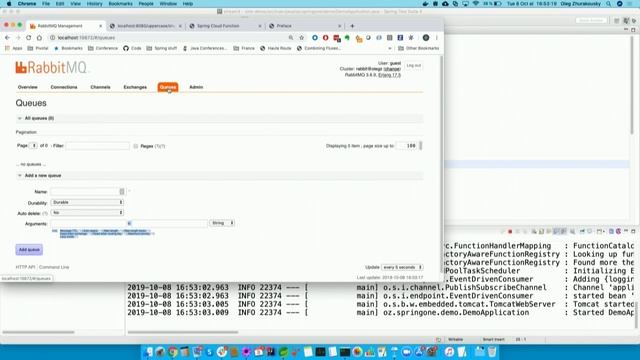Switch to the Overview tab
The height and width of the screenshot is (360, 640).
(27, 87)
